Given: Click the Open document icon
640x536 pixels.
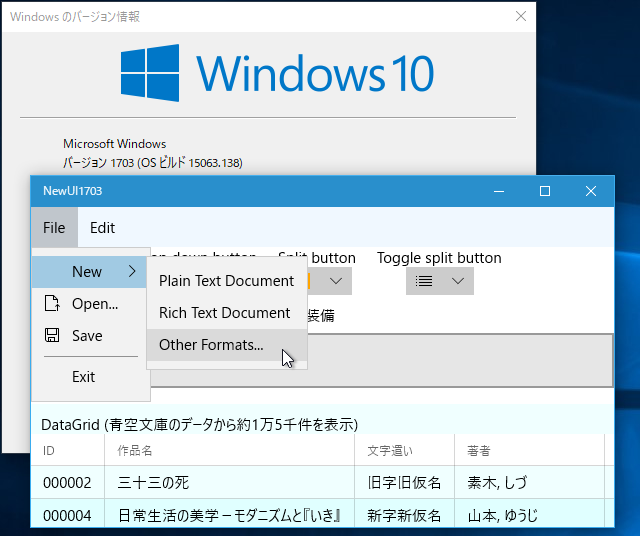Looking at the screenshot, I should click(52, 303).
